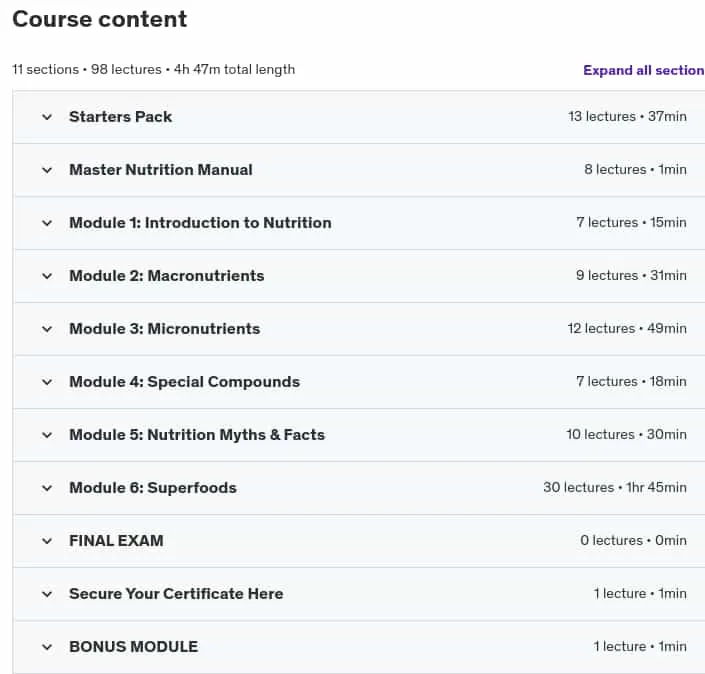Expand Module 6 Superfoods chevron

47,489
